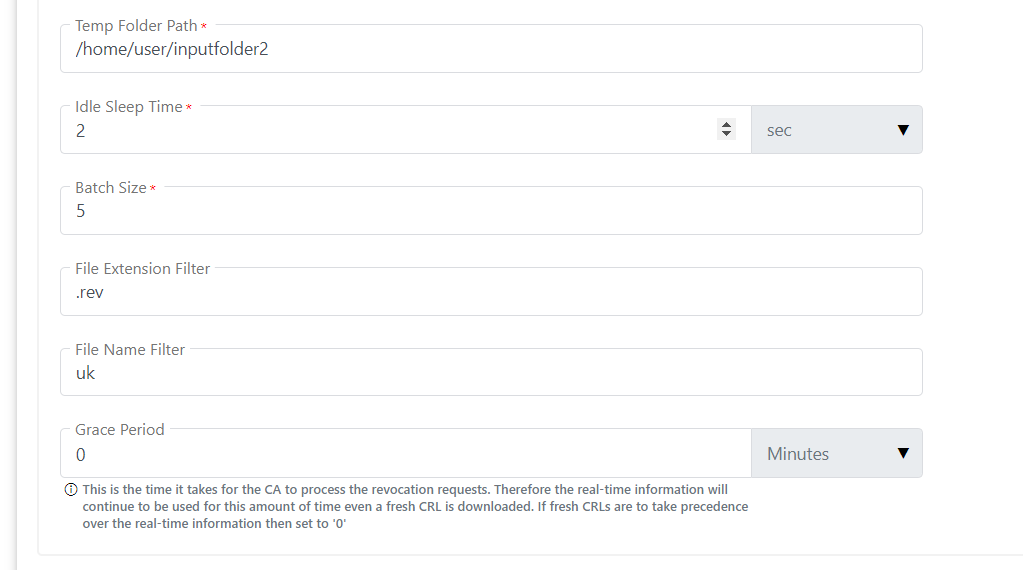Click the arrow on the sec dropdown

(x=903, y=130)
